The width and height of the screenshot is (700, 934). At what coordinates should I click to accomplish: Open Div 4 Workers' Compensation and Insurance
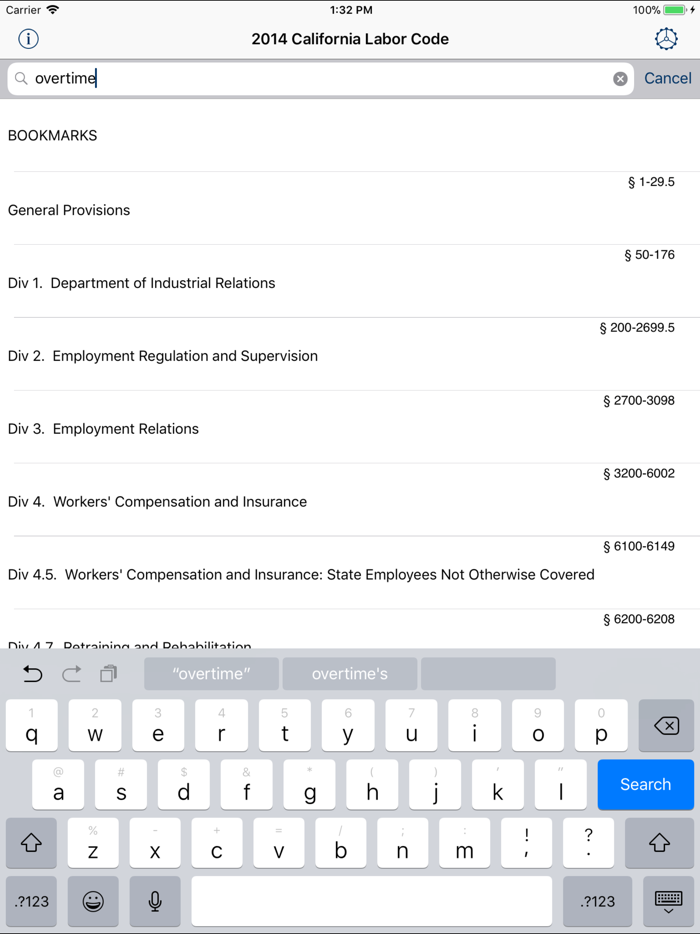[350, 490]
